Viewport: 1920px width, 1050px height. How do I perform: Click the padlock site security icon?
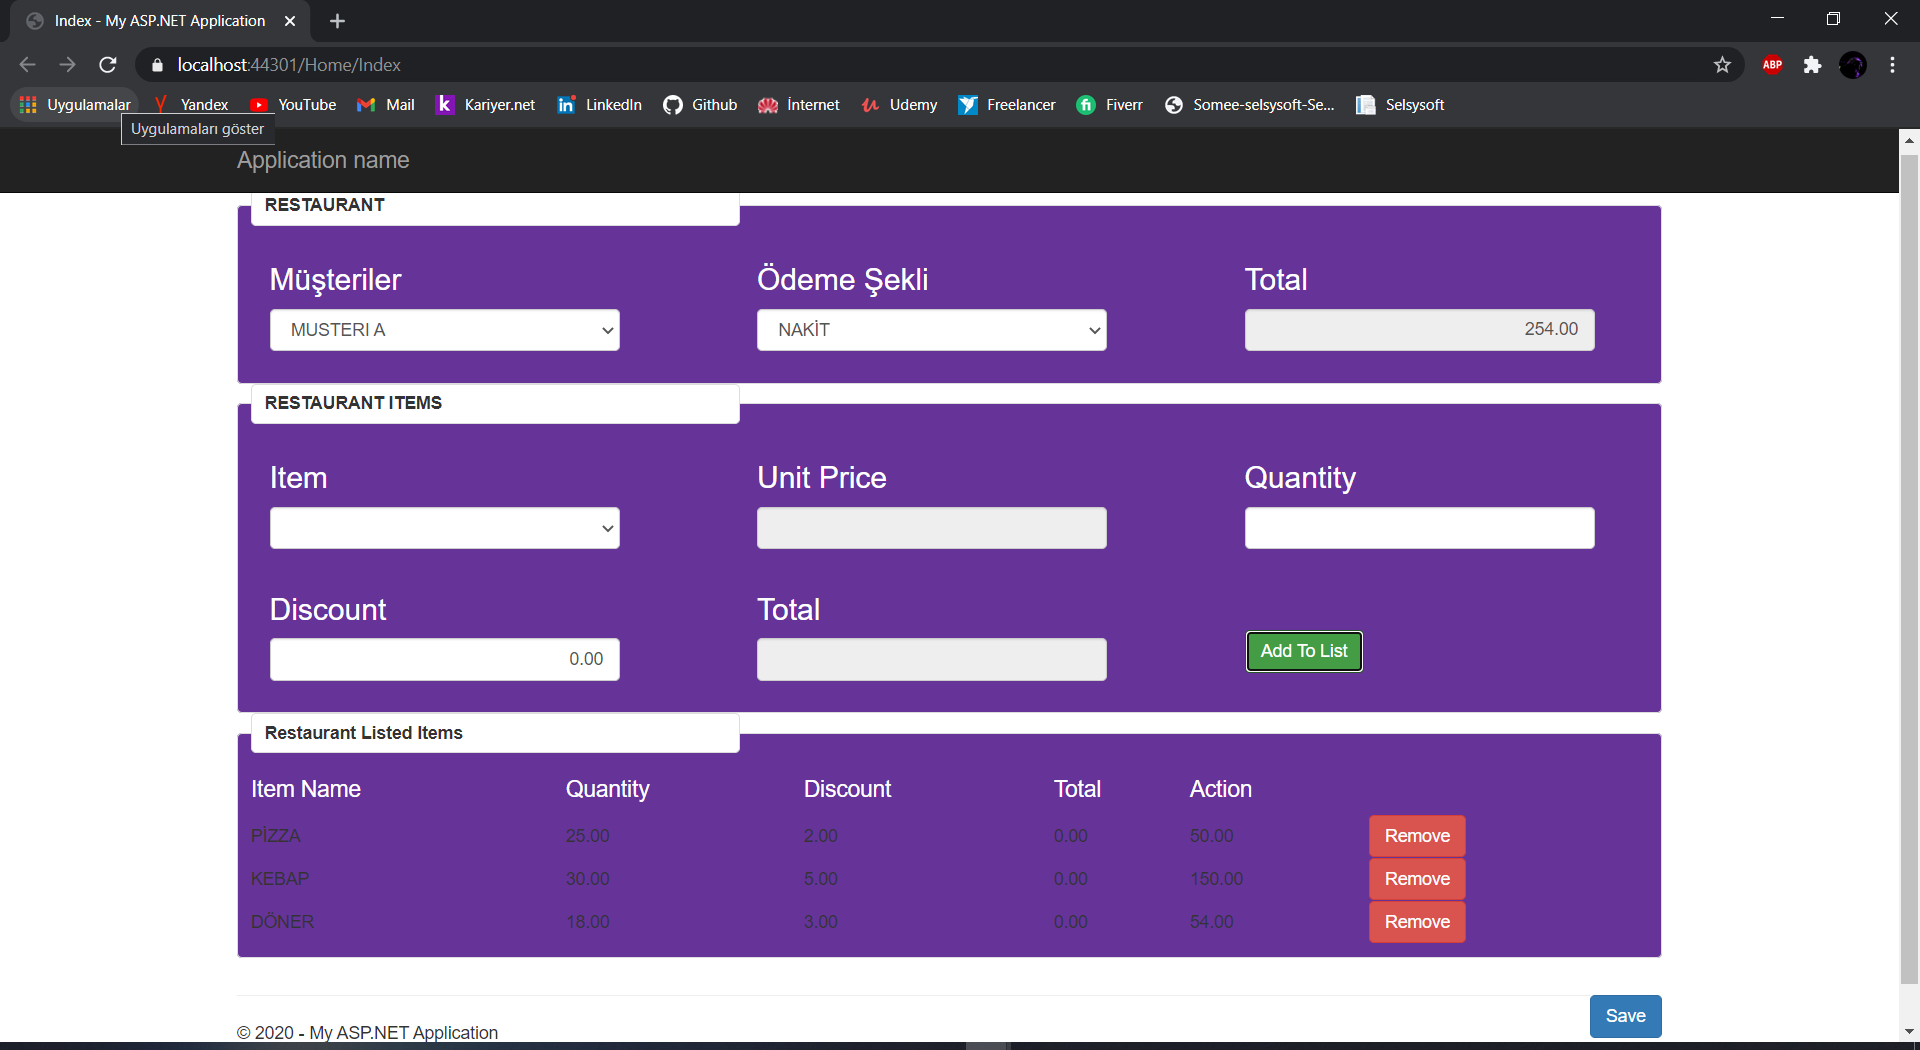click(x=157, y=64)
